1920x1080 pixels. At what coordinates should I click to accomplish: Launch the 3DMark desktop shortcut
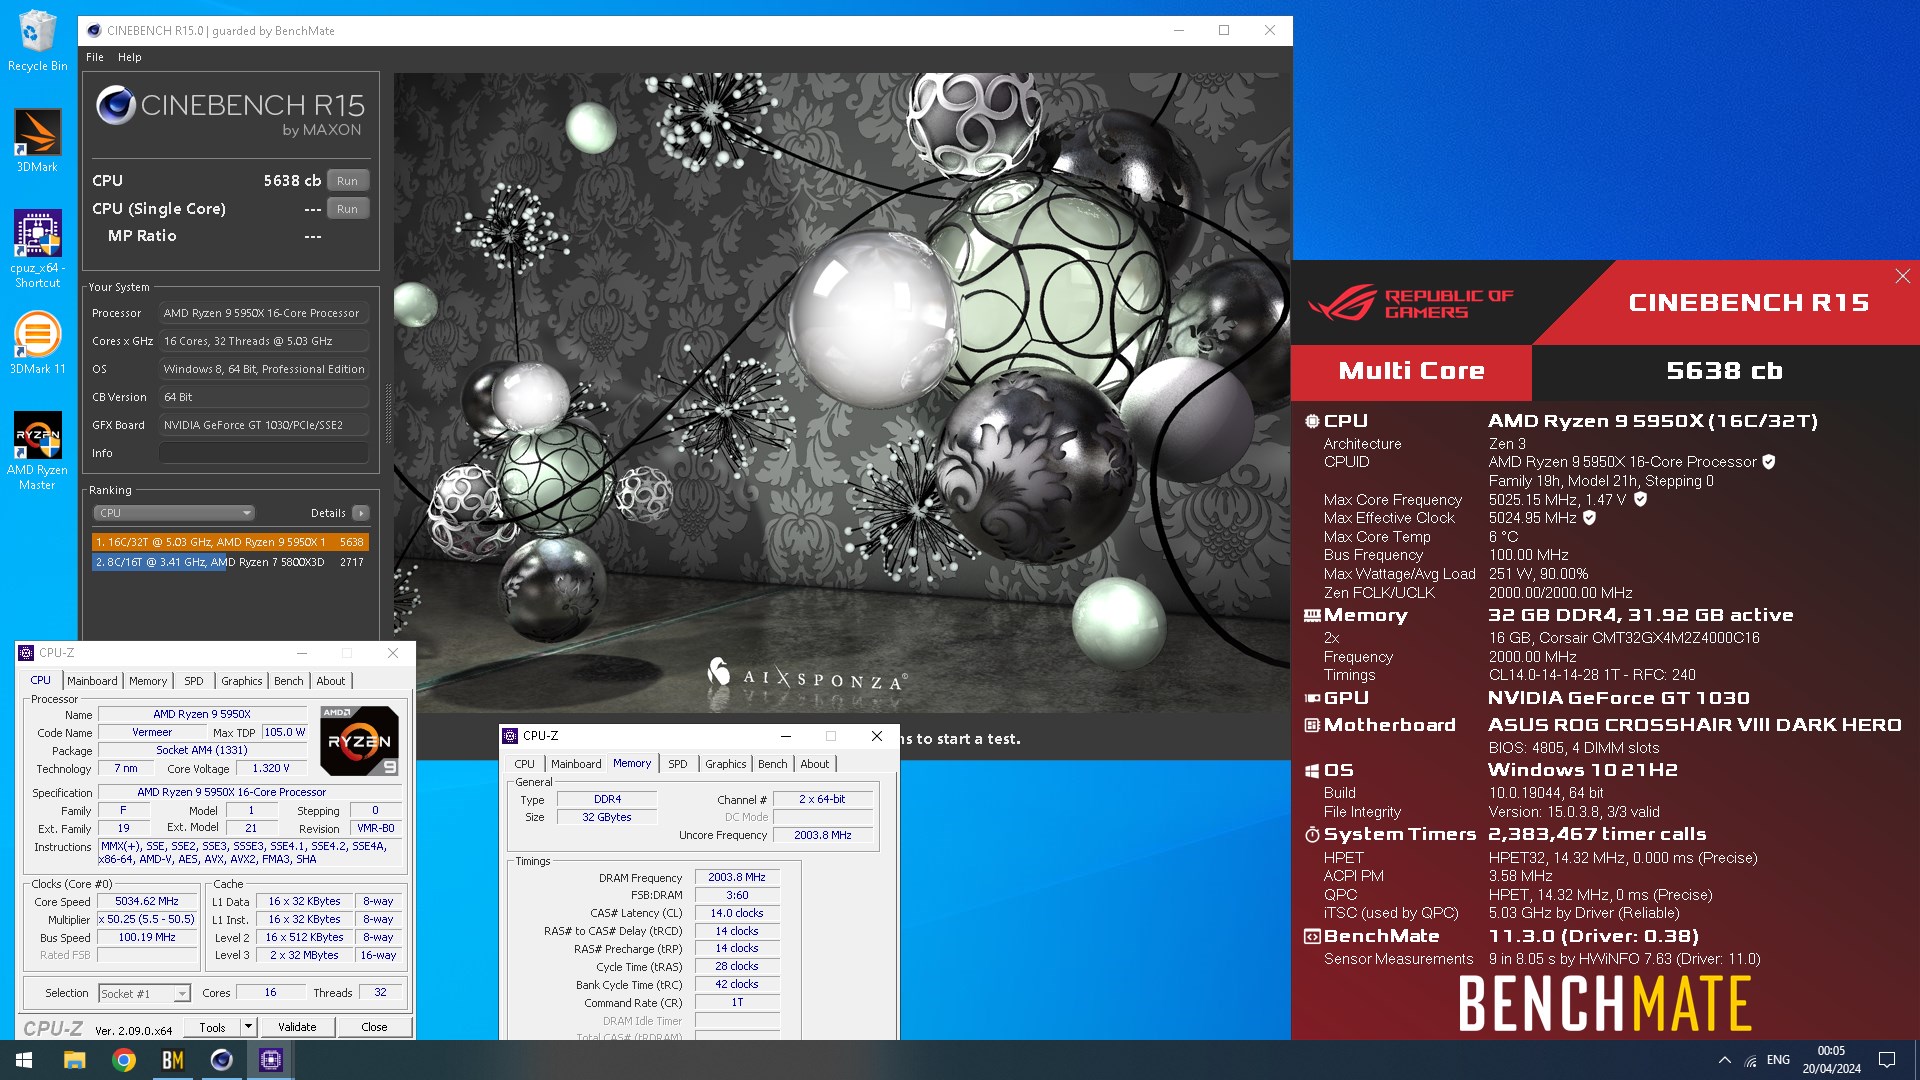tap(37, 140)
